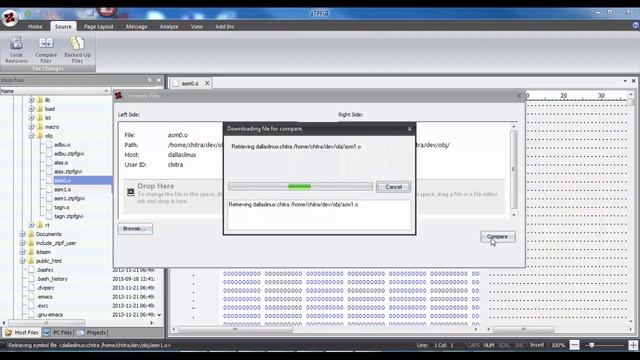Click the macro folder icon in tree
The width and height of the screenshot is (640, 360).
coord(40,127)
